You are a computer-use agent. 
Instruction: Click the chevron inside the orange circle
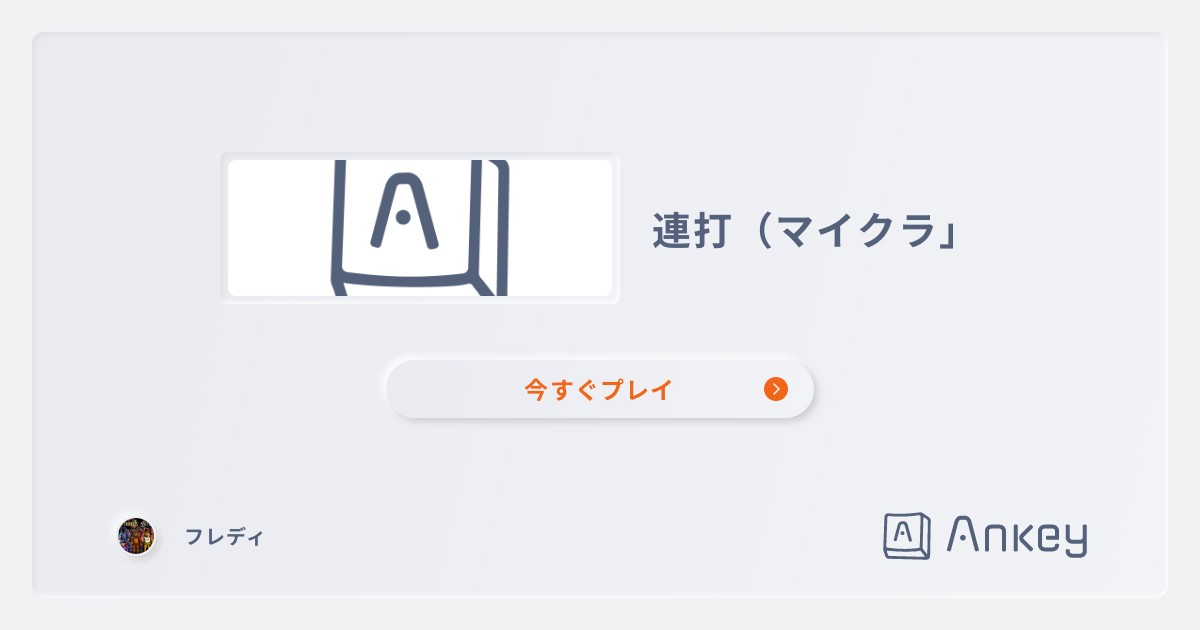777,389
